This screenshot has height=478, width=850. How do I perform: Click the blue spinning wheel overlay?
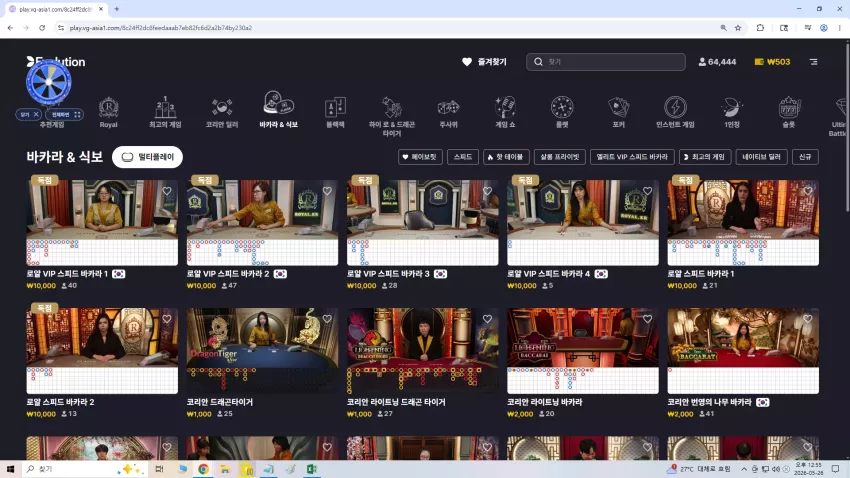49,82
